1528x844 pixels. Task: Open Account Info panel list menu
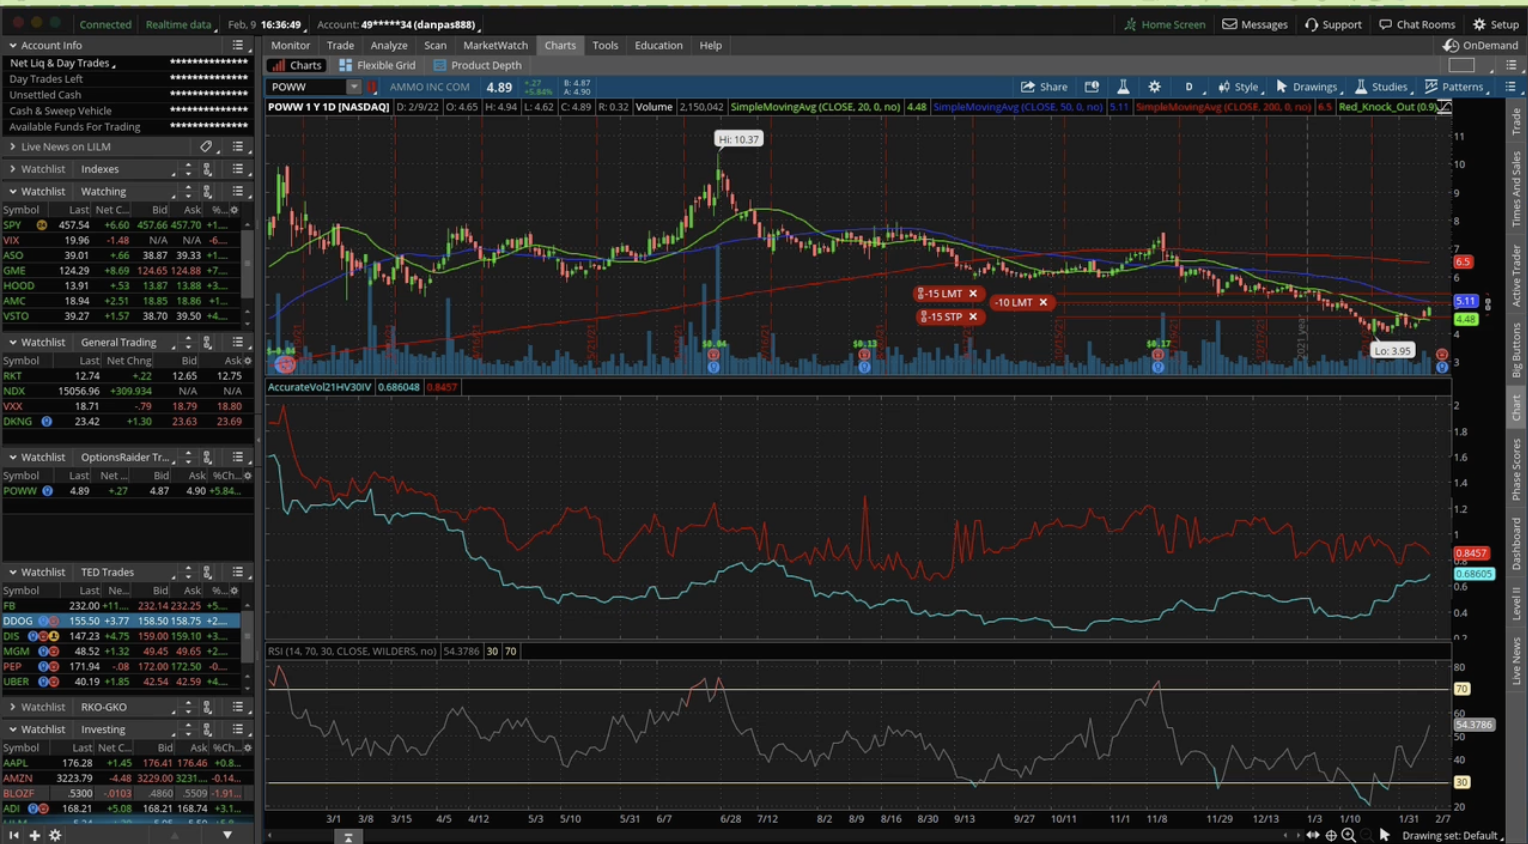click(x=238, y=45)
